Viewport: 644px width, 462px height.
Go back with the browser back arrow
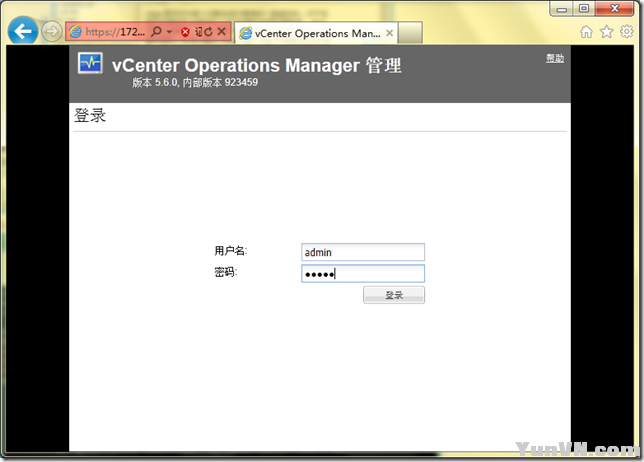[23, 31]
